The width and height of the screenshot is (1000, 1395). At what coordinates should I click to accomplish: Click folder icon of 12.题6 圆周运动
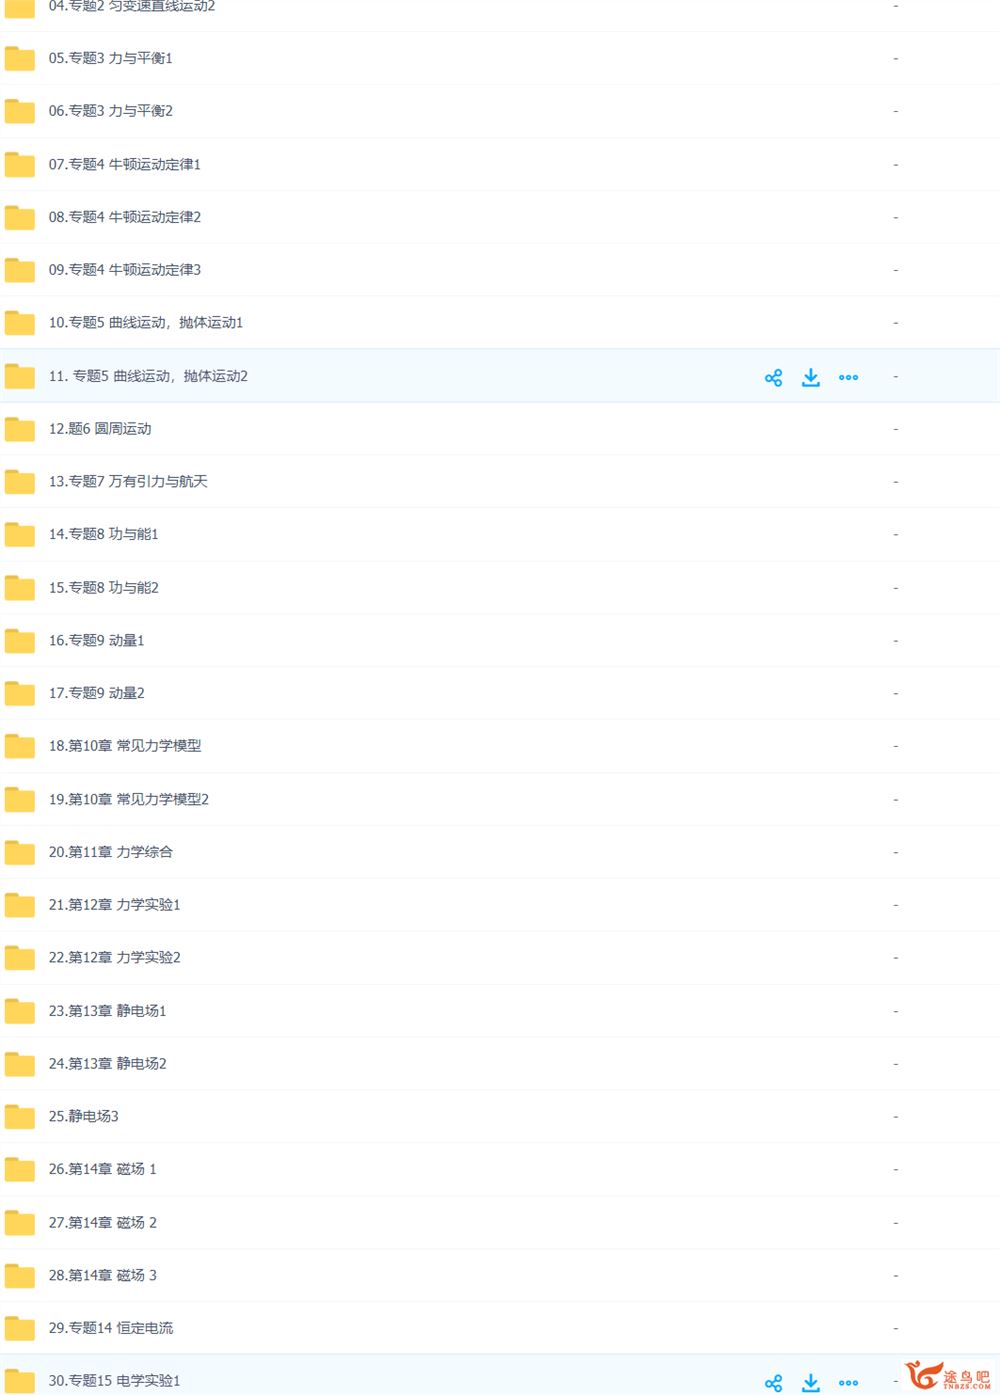[20, 429]
